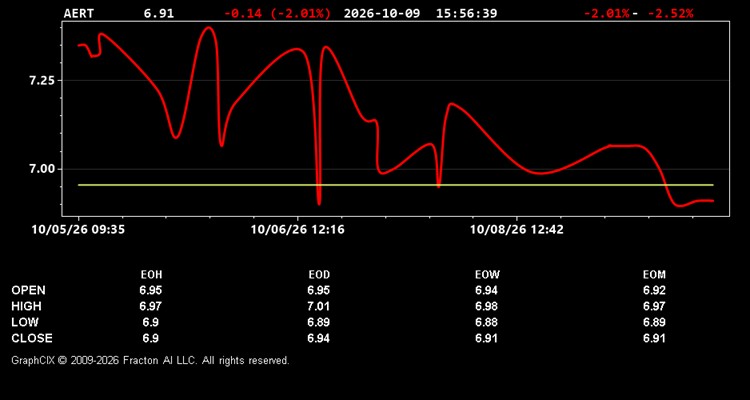Click the -2.52% figure in header
The height and width of the screenshot is (400, 750).
(670, 13)
